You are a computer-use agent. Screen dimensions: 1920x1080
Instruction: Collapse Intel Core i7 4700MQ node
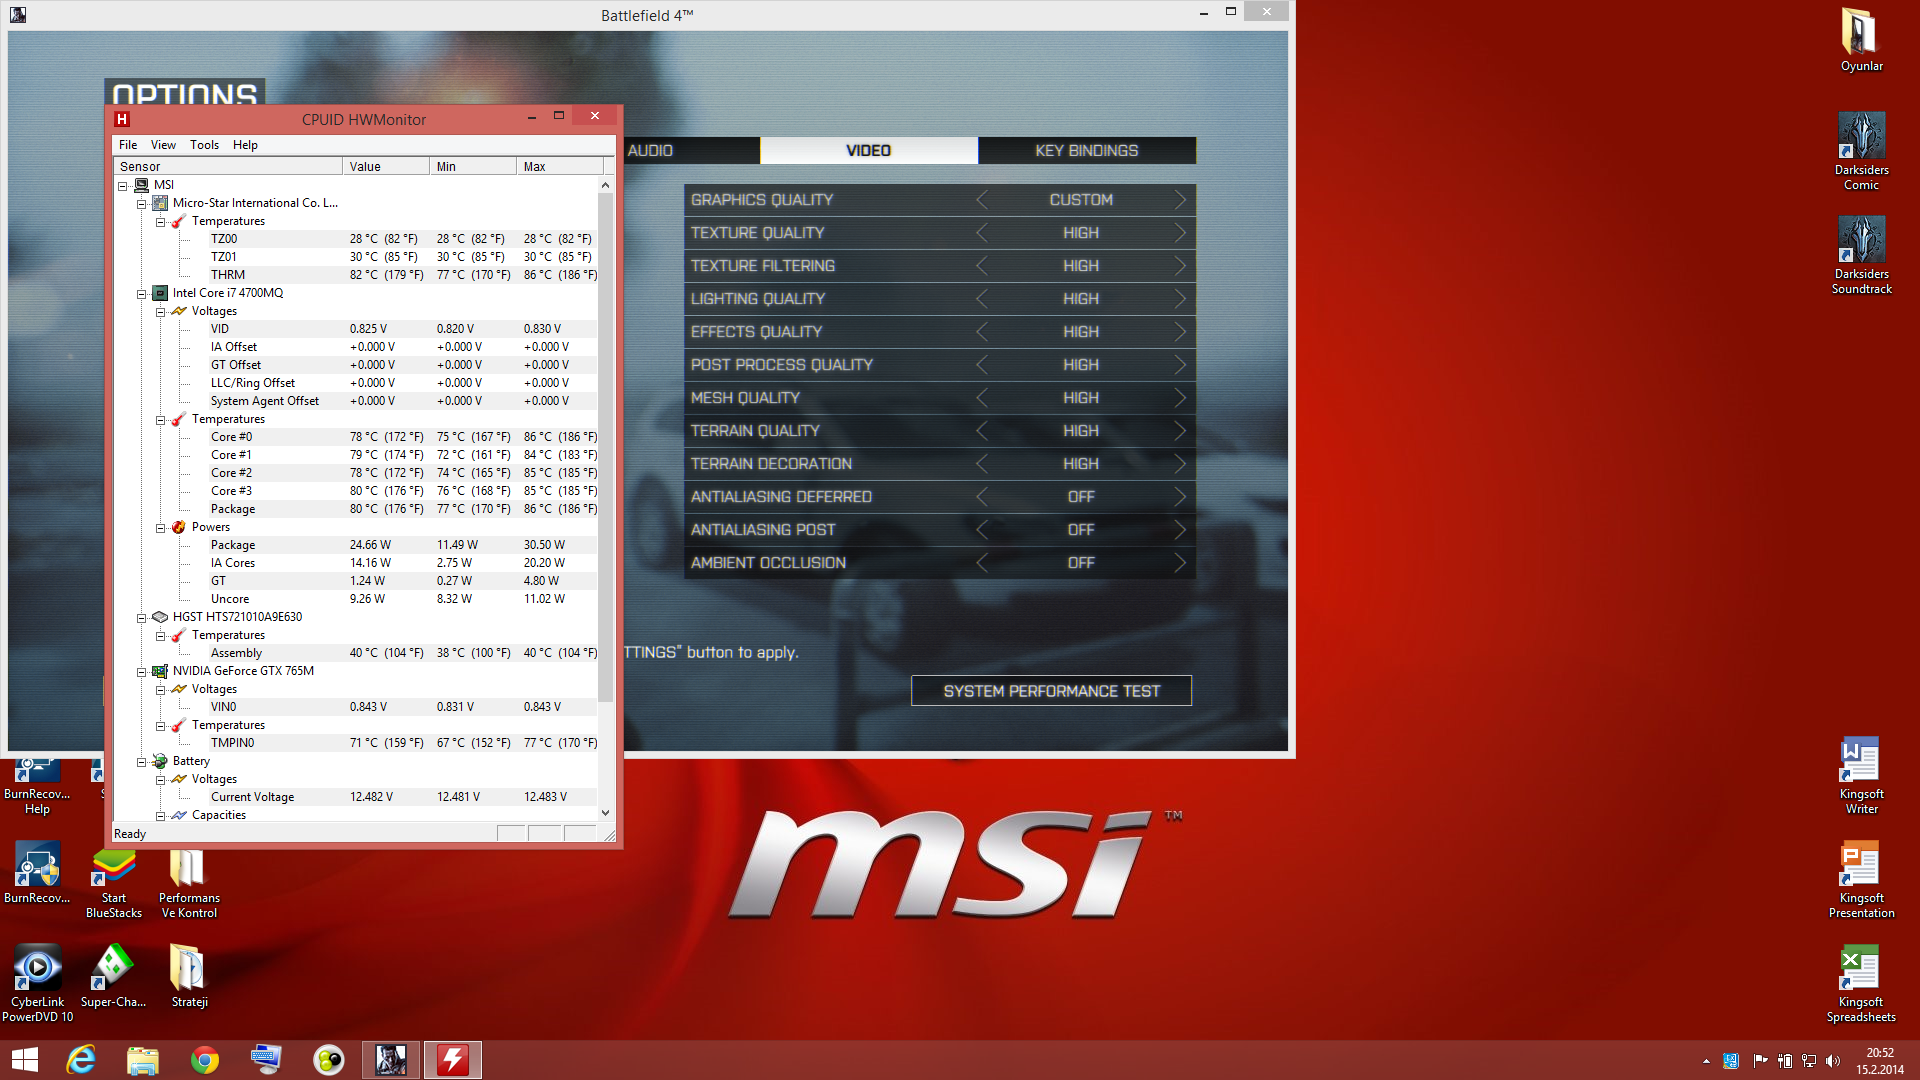[142, 293]
